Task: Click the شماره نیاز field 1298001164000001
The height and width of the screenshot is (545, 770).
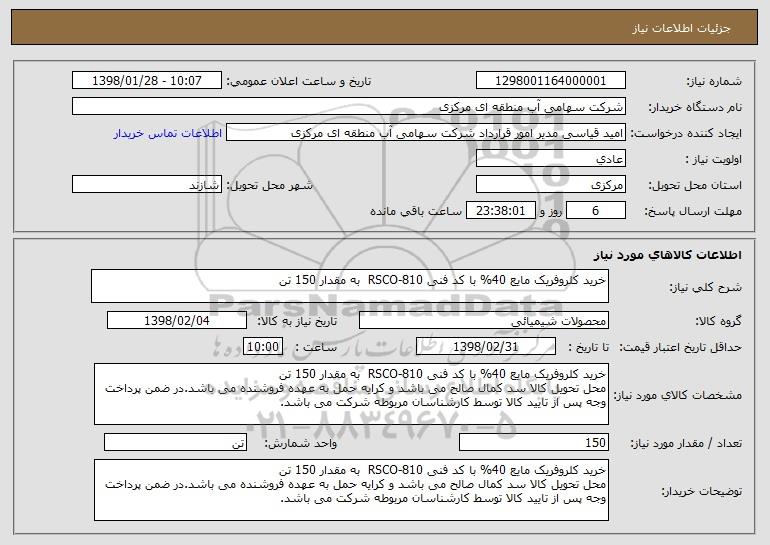Action: 550,81
